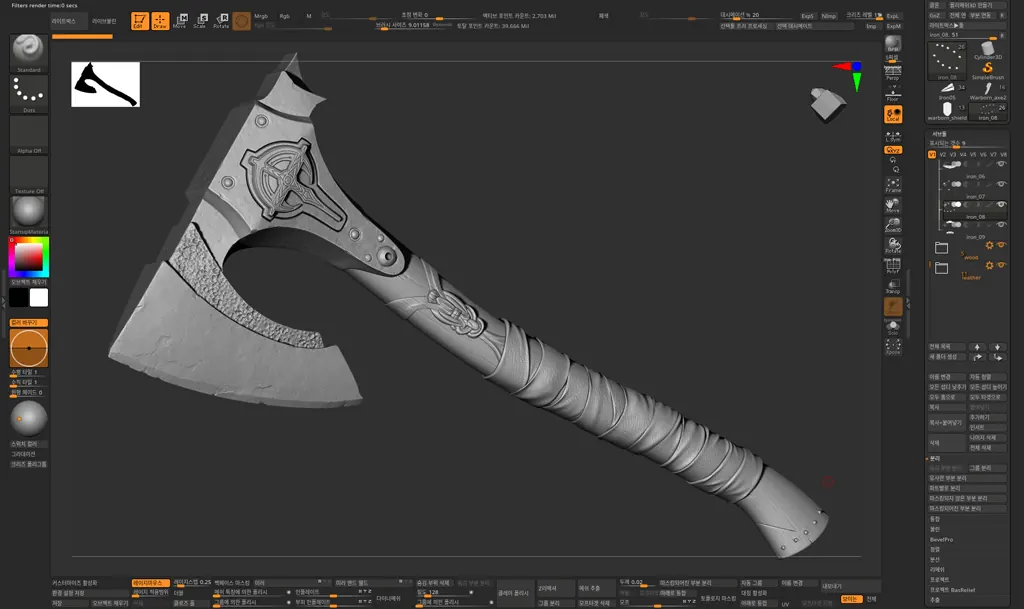Expand the wood subtool folder
This screenshot has height=609, width=1024.
pos(941,247)
